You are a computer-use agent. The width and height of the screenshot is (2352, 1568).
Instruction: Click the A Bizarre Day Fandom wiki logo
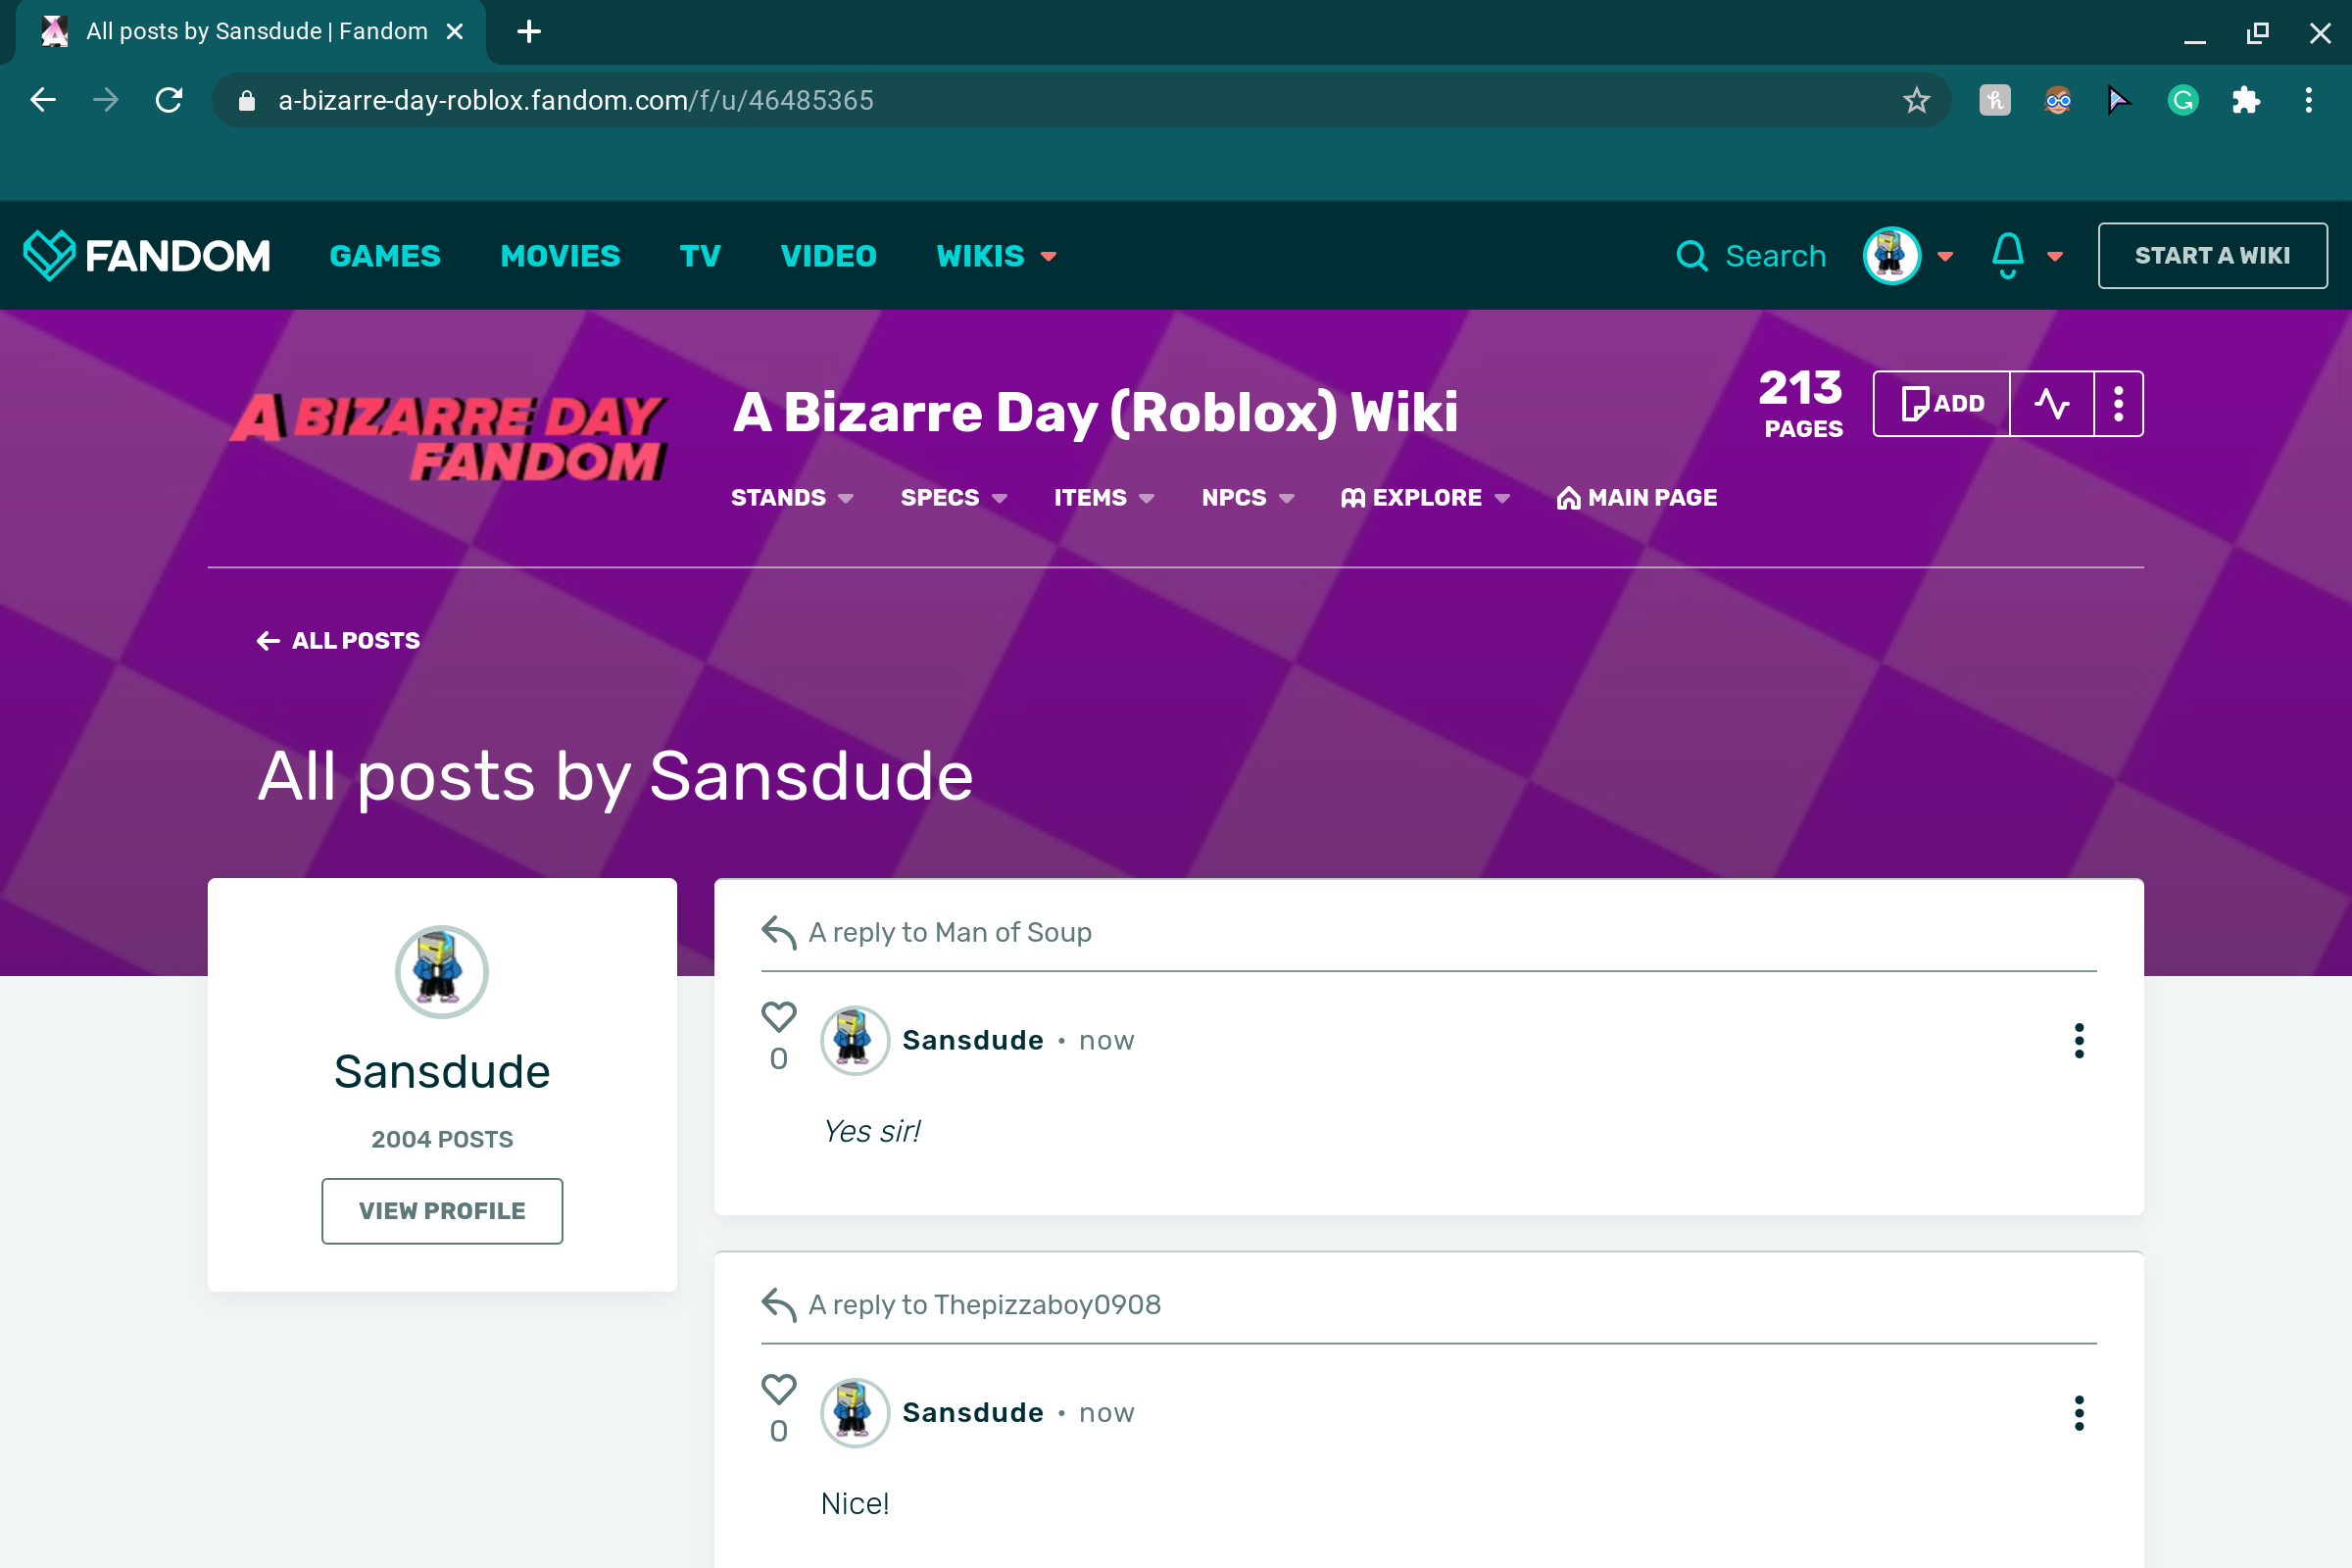point(448,437)
